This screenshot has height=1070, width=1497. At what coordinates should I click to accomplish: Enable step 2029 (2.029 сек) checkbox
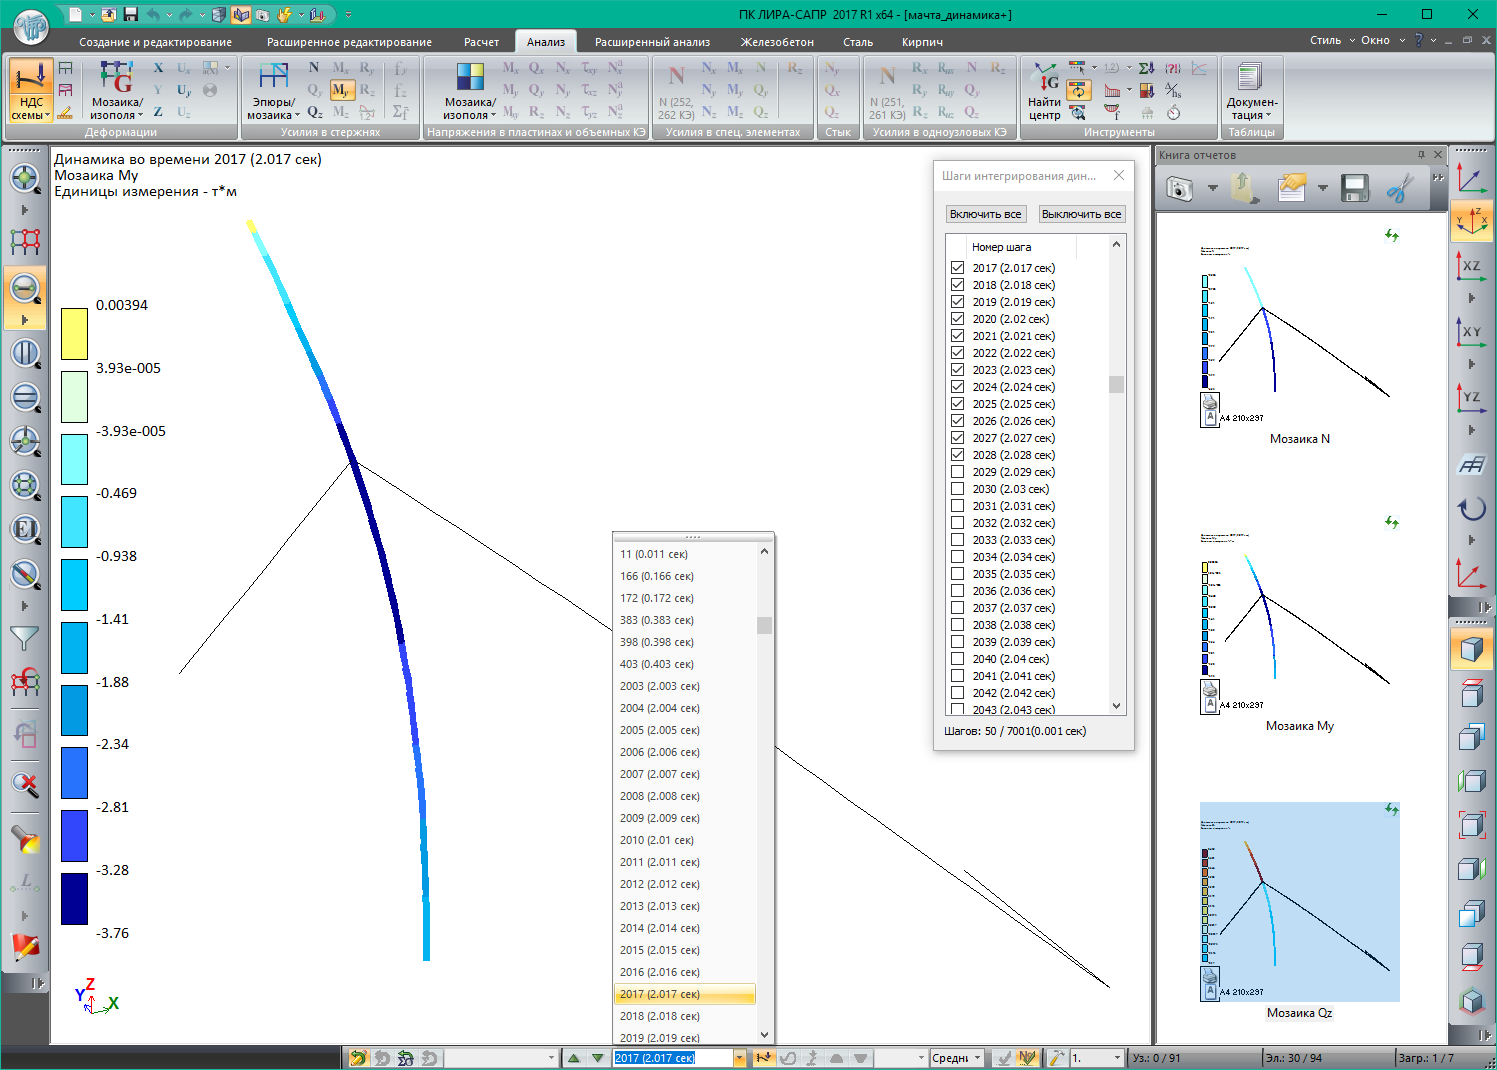(958, 472)
